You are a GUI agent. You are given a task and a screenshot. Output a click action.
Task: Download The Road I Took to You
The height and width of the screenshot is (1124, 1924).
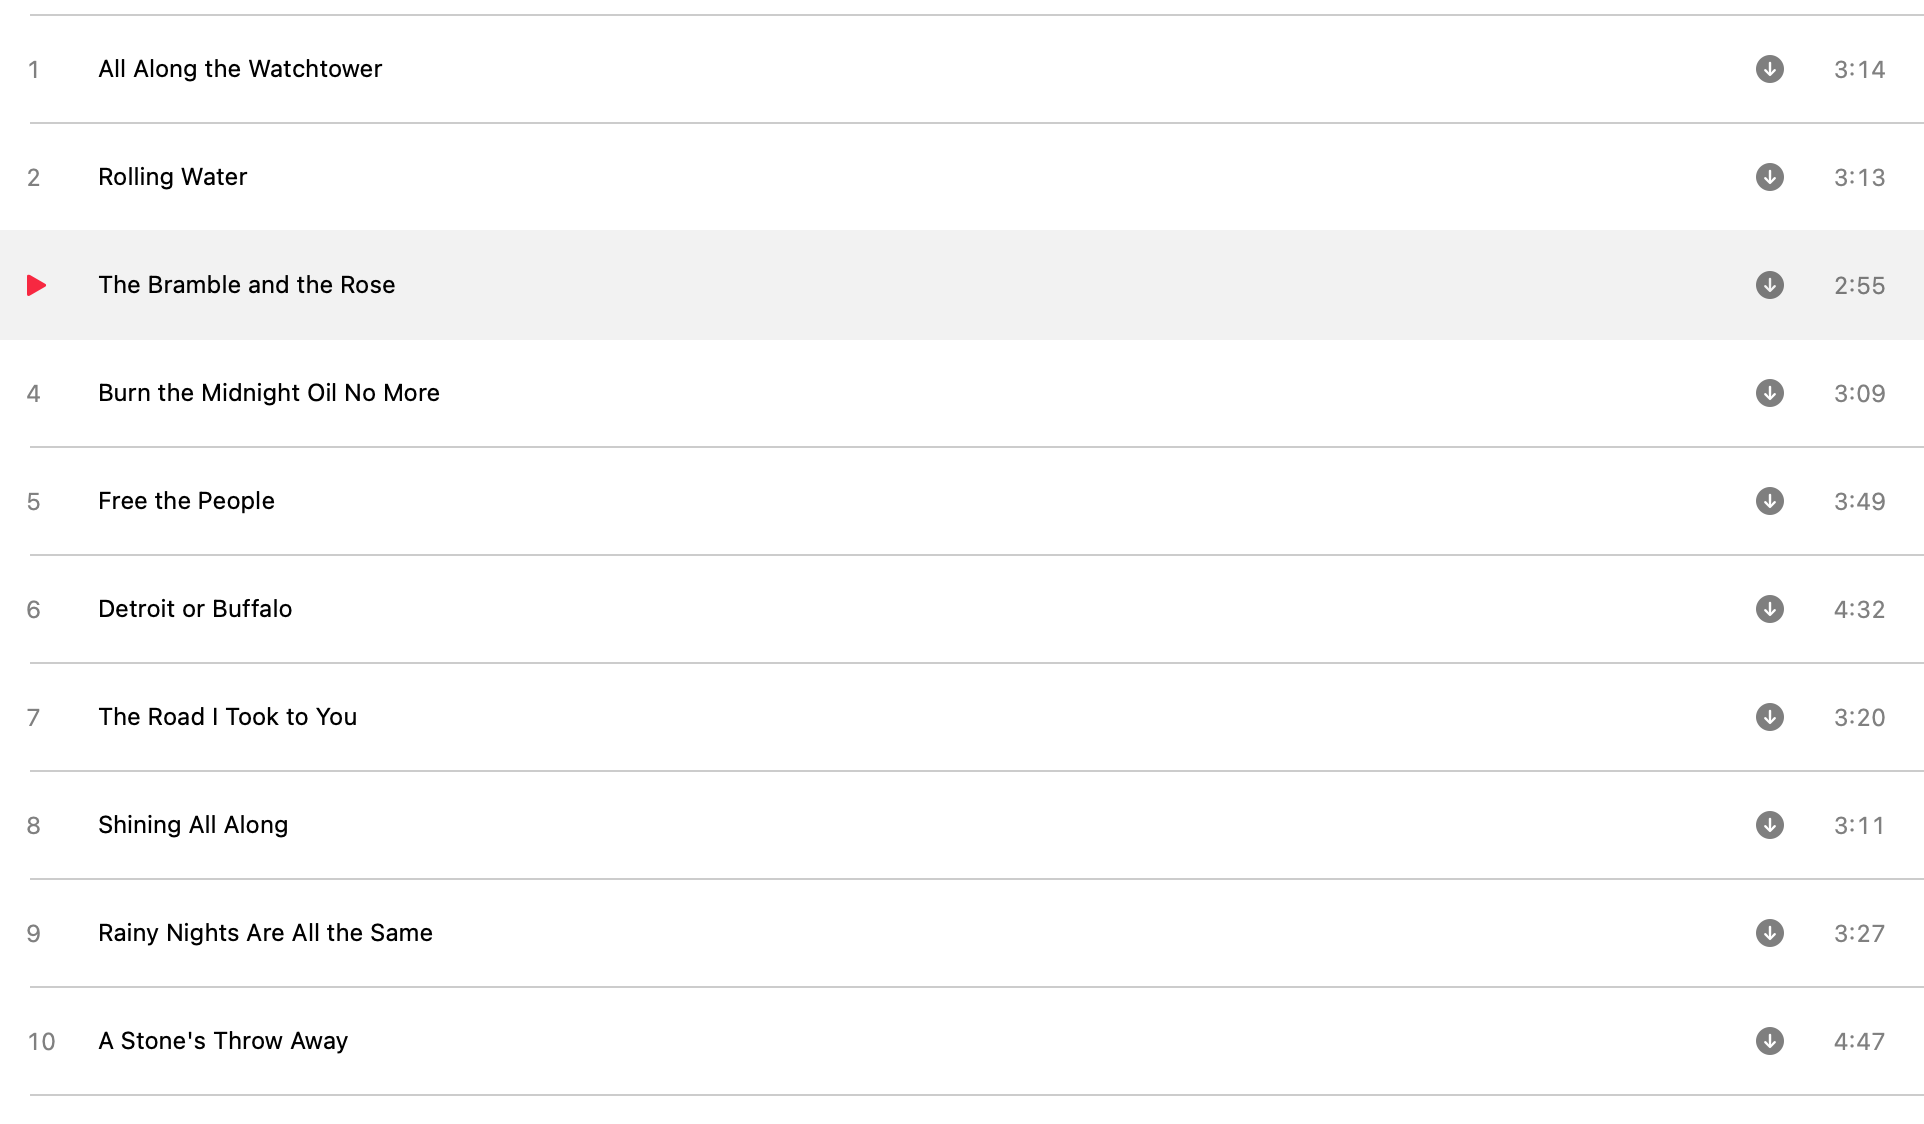pos(1769,717)
